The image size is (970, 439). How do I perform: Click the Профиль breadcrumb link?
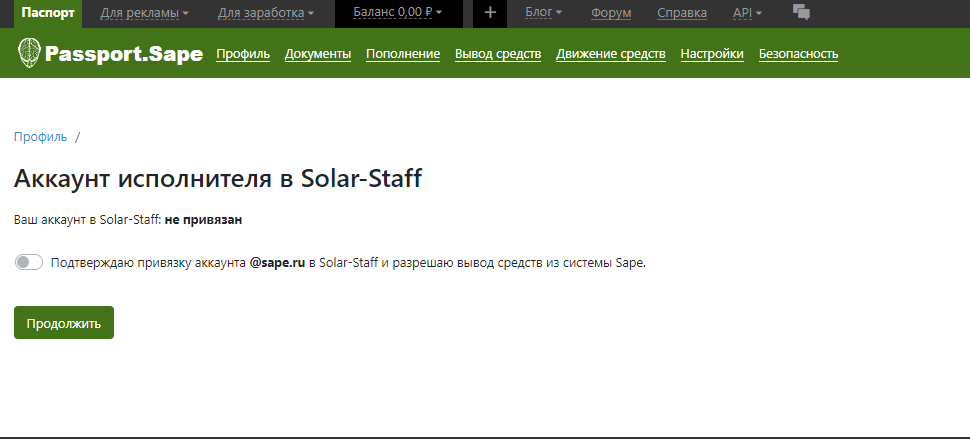pos(41,137)
